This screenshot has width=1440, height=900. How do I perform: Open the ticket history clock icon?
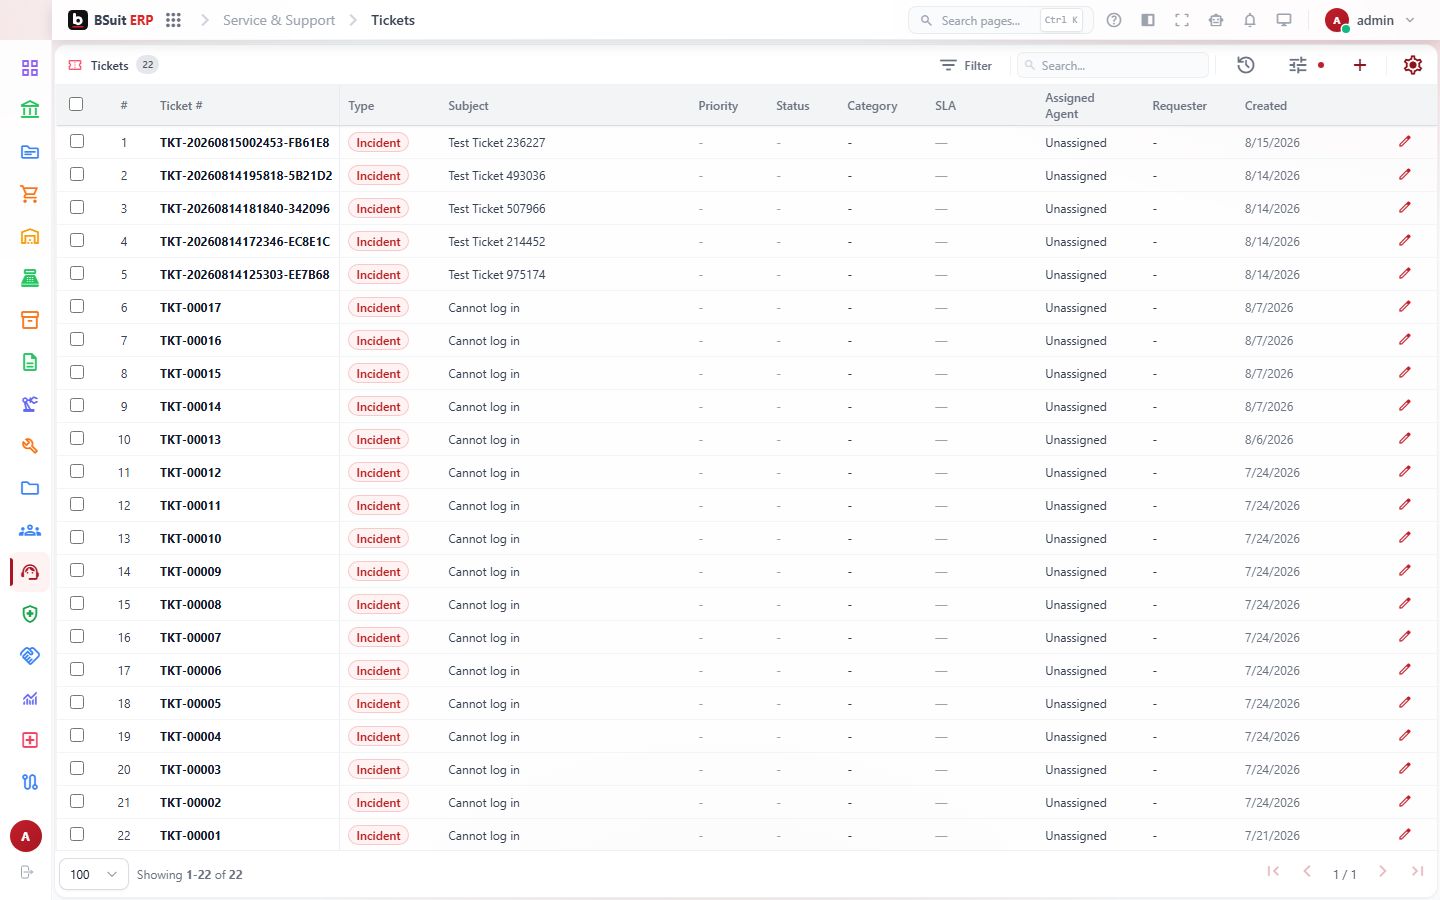[x=1246, y=65]
